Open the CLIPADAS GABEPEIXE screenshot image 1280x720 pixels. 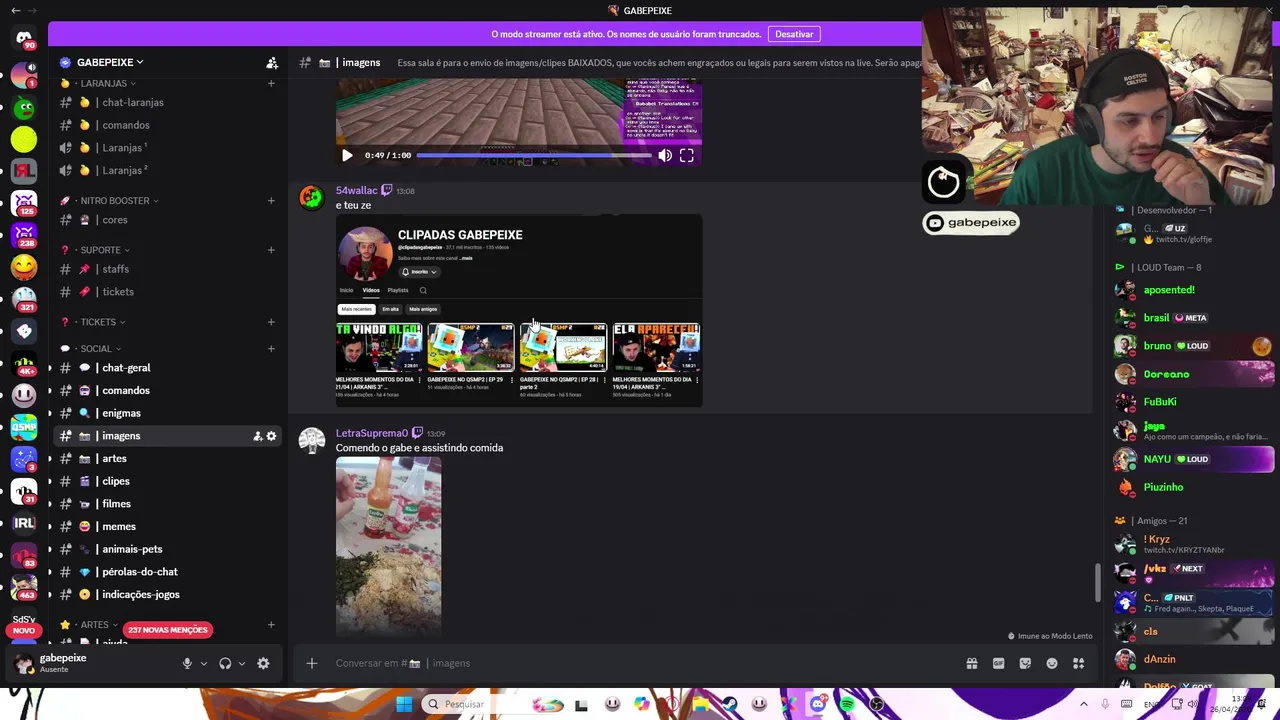519,310
